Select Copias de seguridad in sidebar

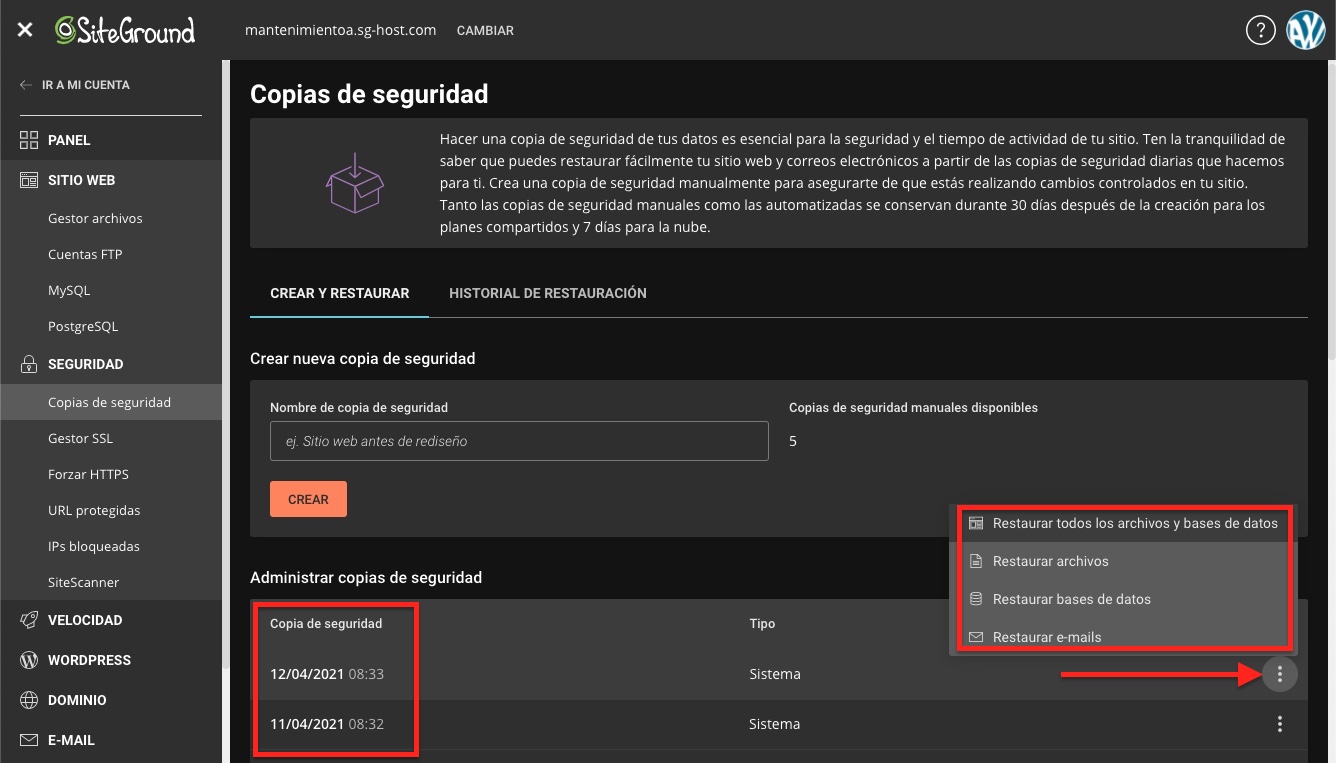pyautogui.click(x=110, y=402)
